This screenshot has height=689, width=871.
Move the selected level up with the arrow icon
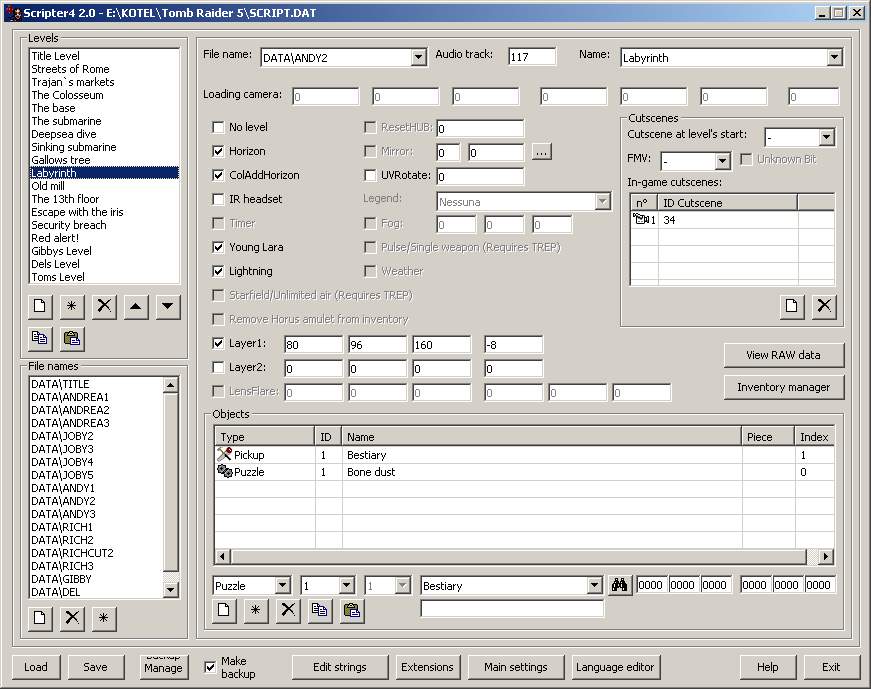[x=136, y=306]
